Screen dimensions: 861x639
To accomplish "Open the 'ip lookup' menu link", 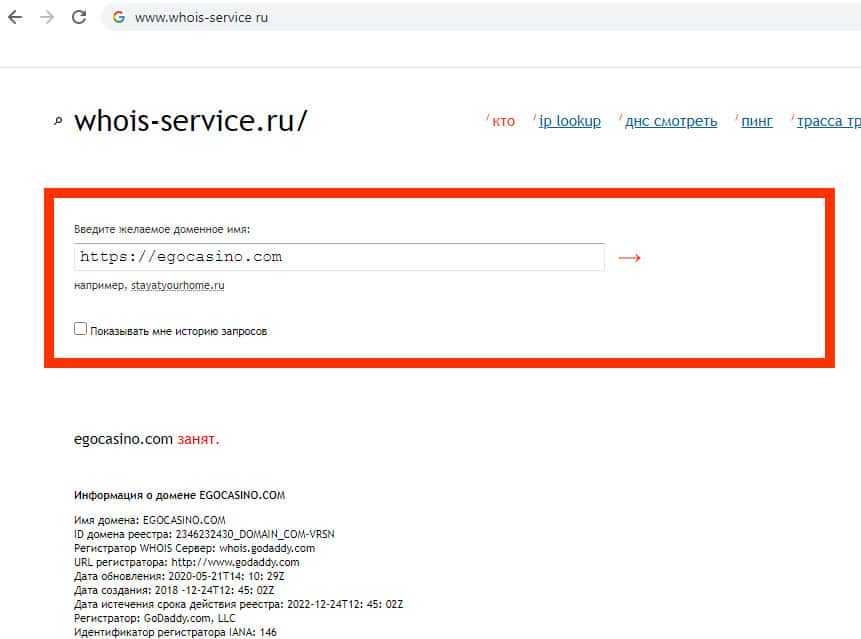I will click(569, 121).
